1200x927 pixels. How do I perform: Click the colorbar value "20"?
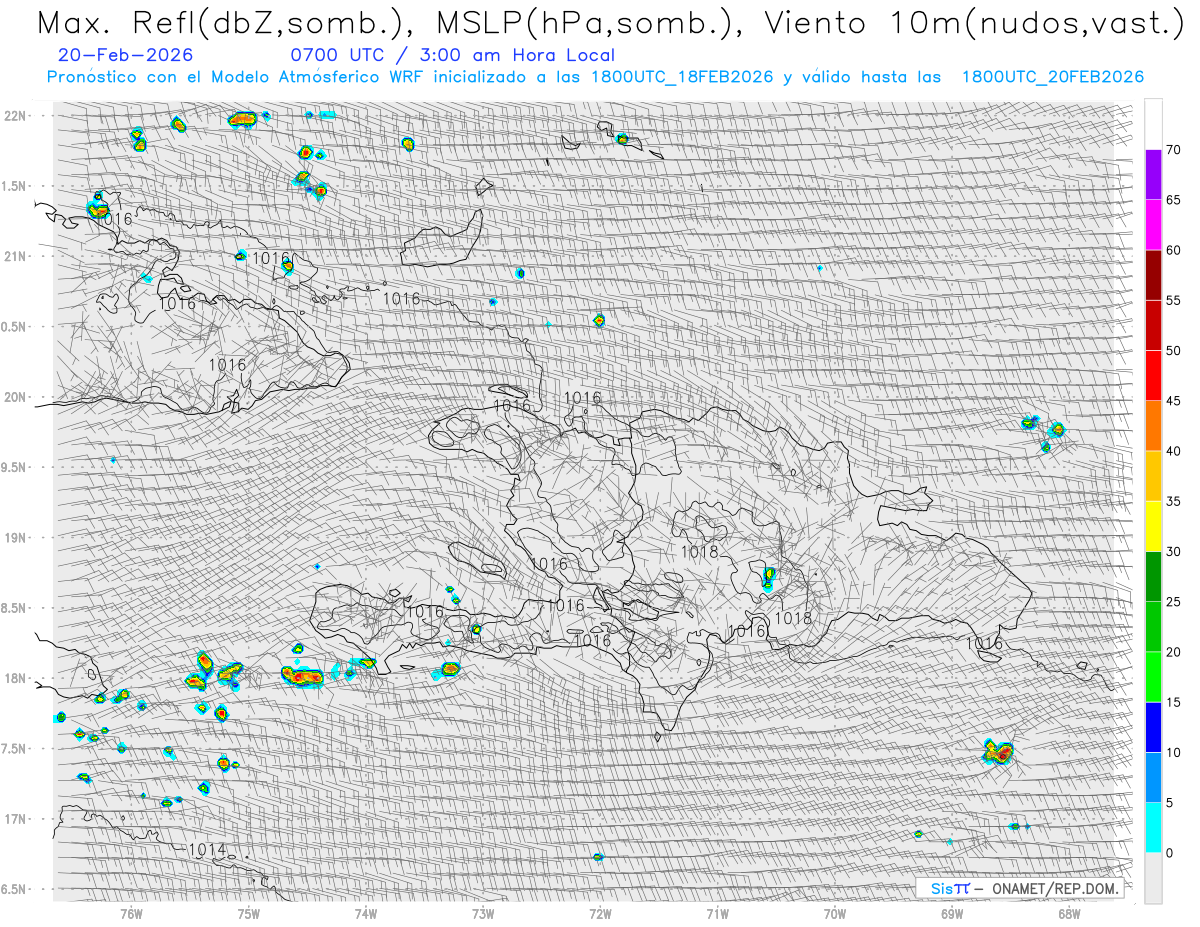click(1173, 652)
